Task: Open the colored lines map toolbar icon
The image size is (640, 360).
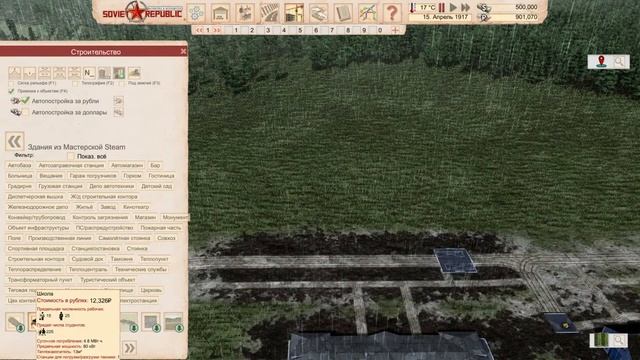Action: tap(367, 13)
